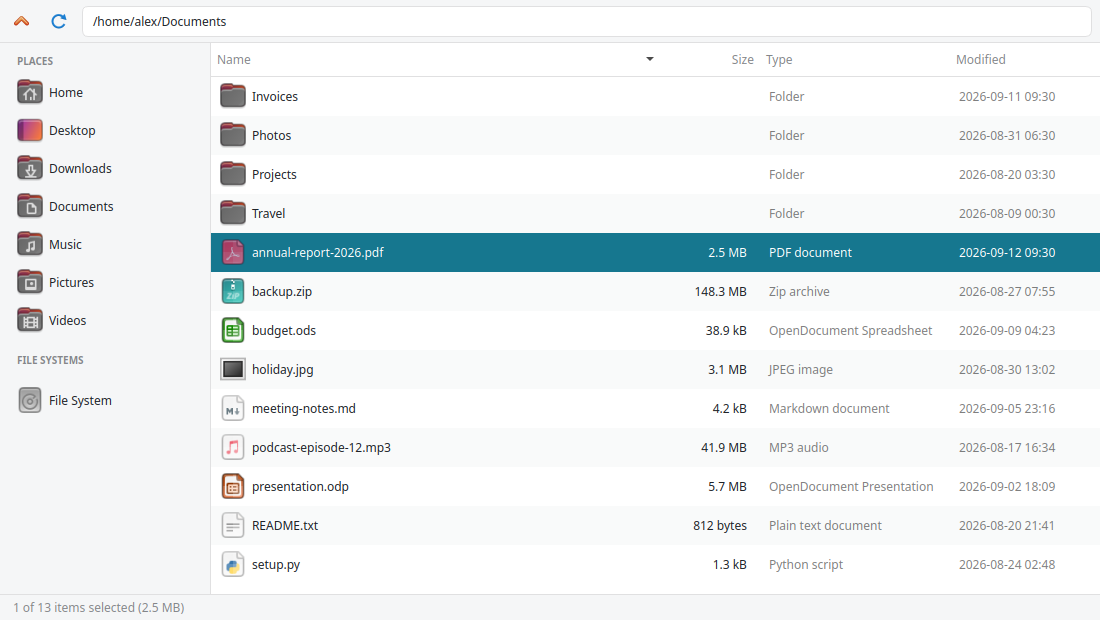Screen dimensions: 1100x620
Task: Select meeting-notes.md file name
Action: click(304, 408)
